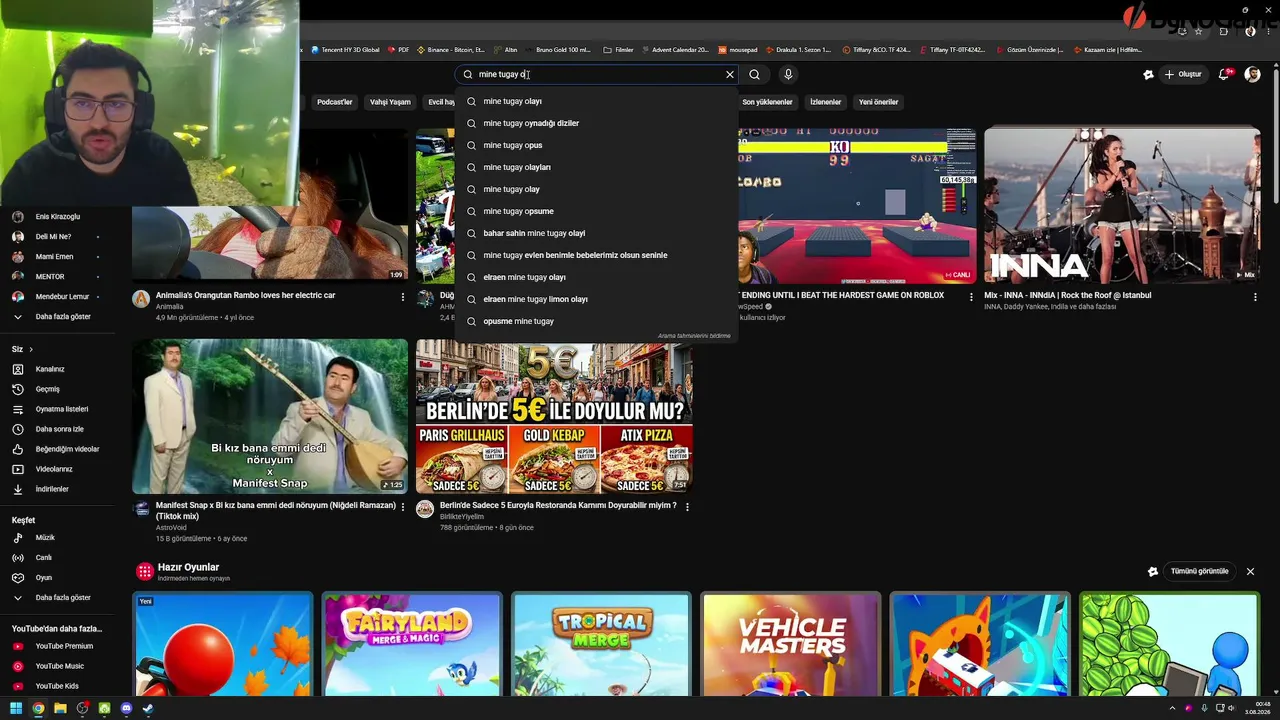This screenshot has height=720, width=1280.
Task: Open Steam from the taskbar
Action: tap(148, 709)
